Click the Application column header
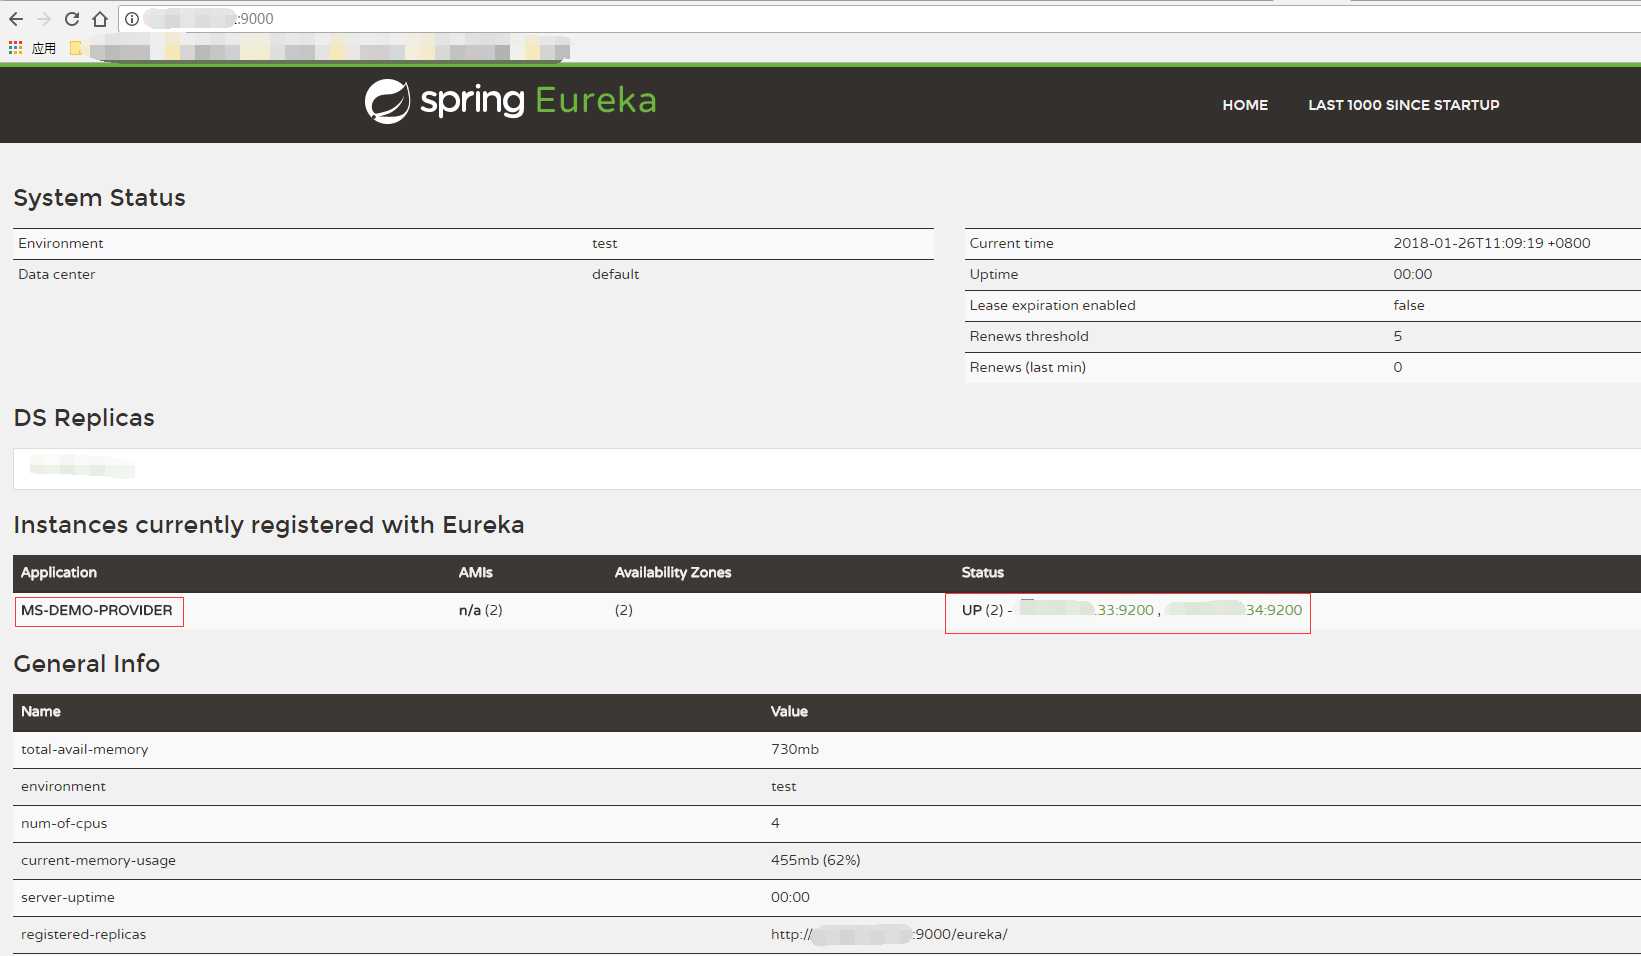The image size is (1641, 956). (59, 572)
